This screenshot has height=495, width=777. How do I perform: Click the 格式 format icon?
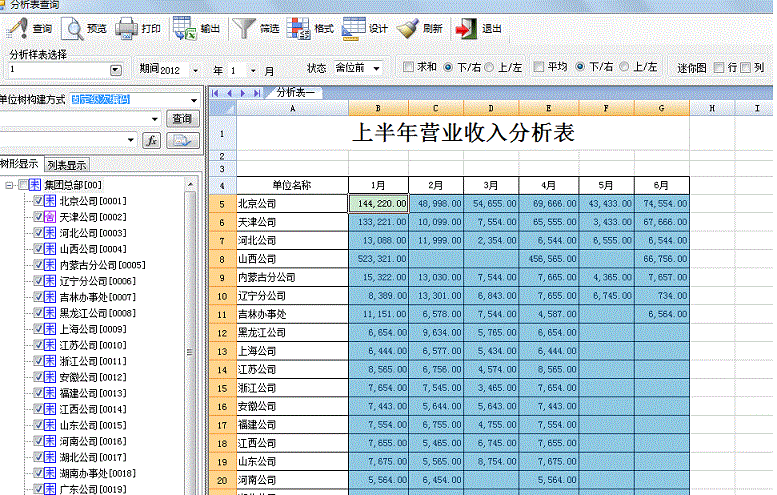pos(299,28)
